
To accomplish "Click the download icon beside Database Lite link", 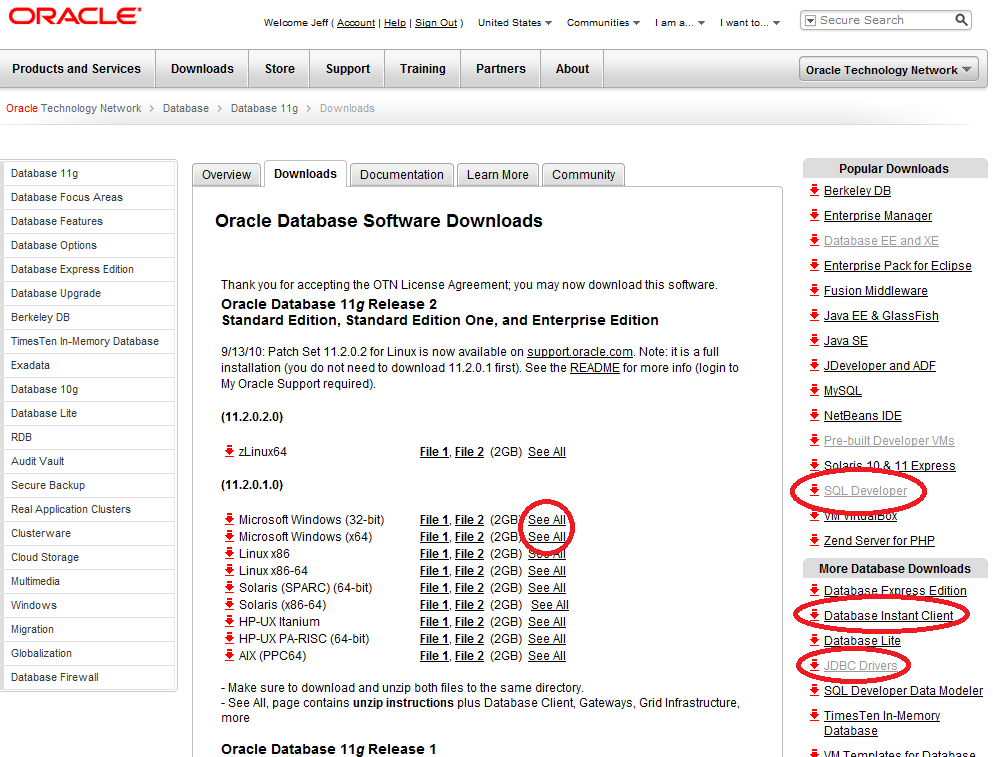I will (814, 639).
